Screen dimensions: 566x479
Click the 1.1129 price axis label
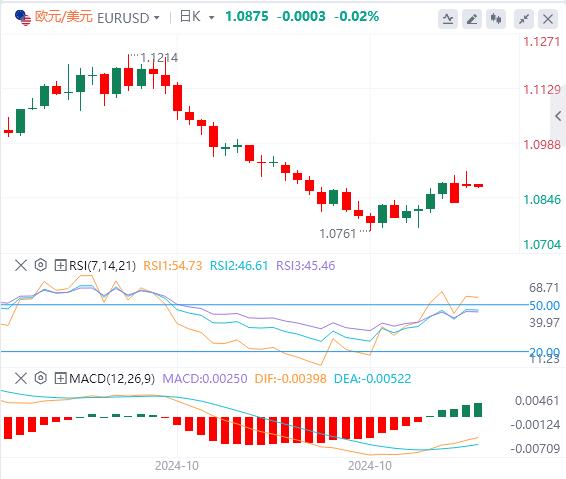pyautogui.click(x=542, y=90)
